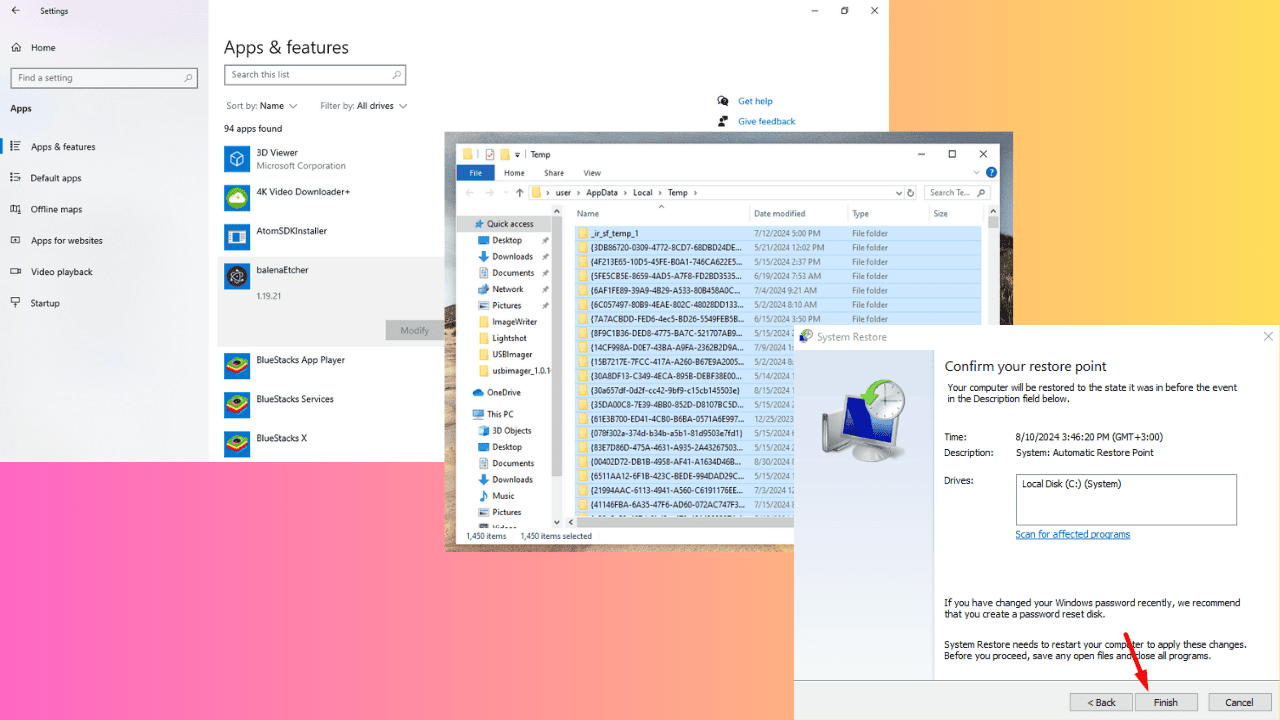Click Scan for affected programs link
The image size is (1280, 720).
[x=1072, y=534]
